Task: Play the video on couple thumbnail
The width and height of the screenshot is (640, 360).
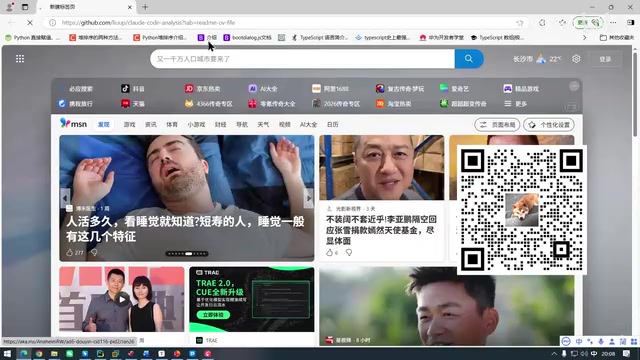Action: click(x=122, y=300)
